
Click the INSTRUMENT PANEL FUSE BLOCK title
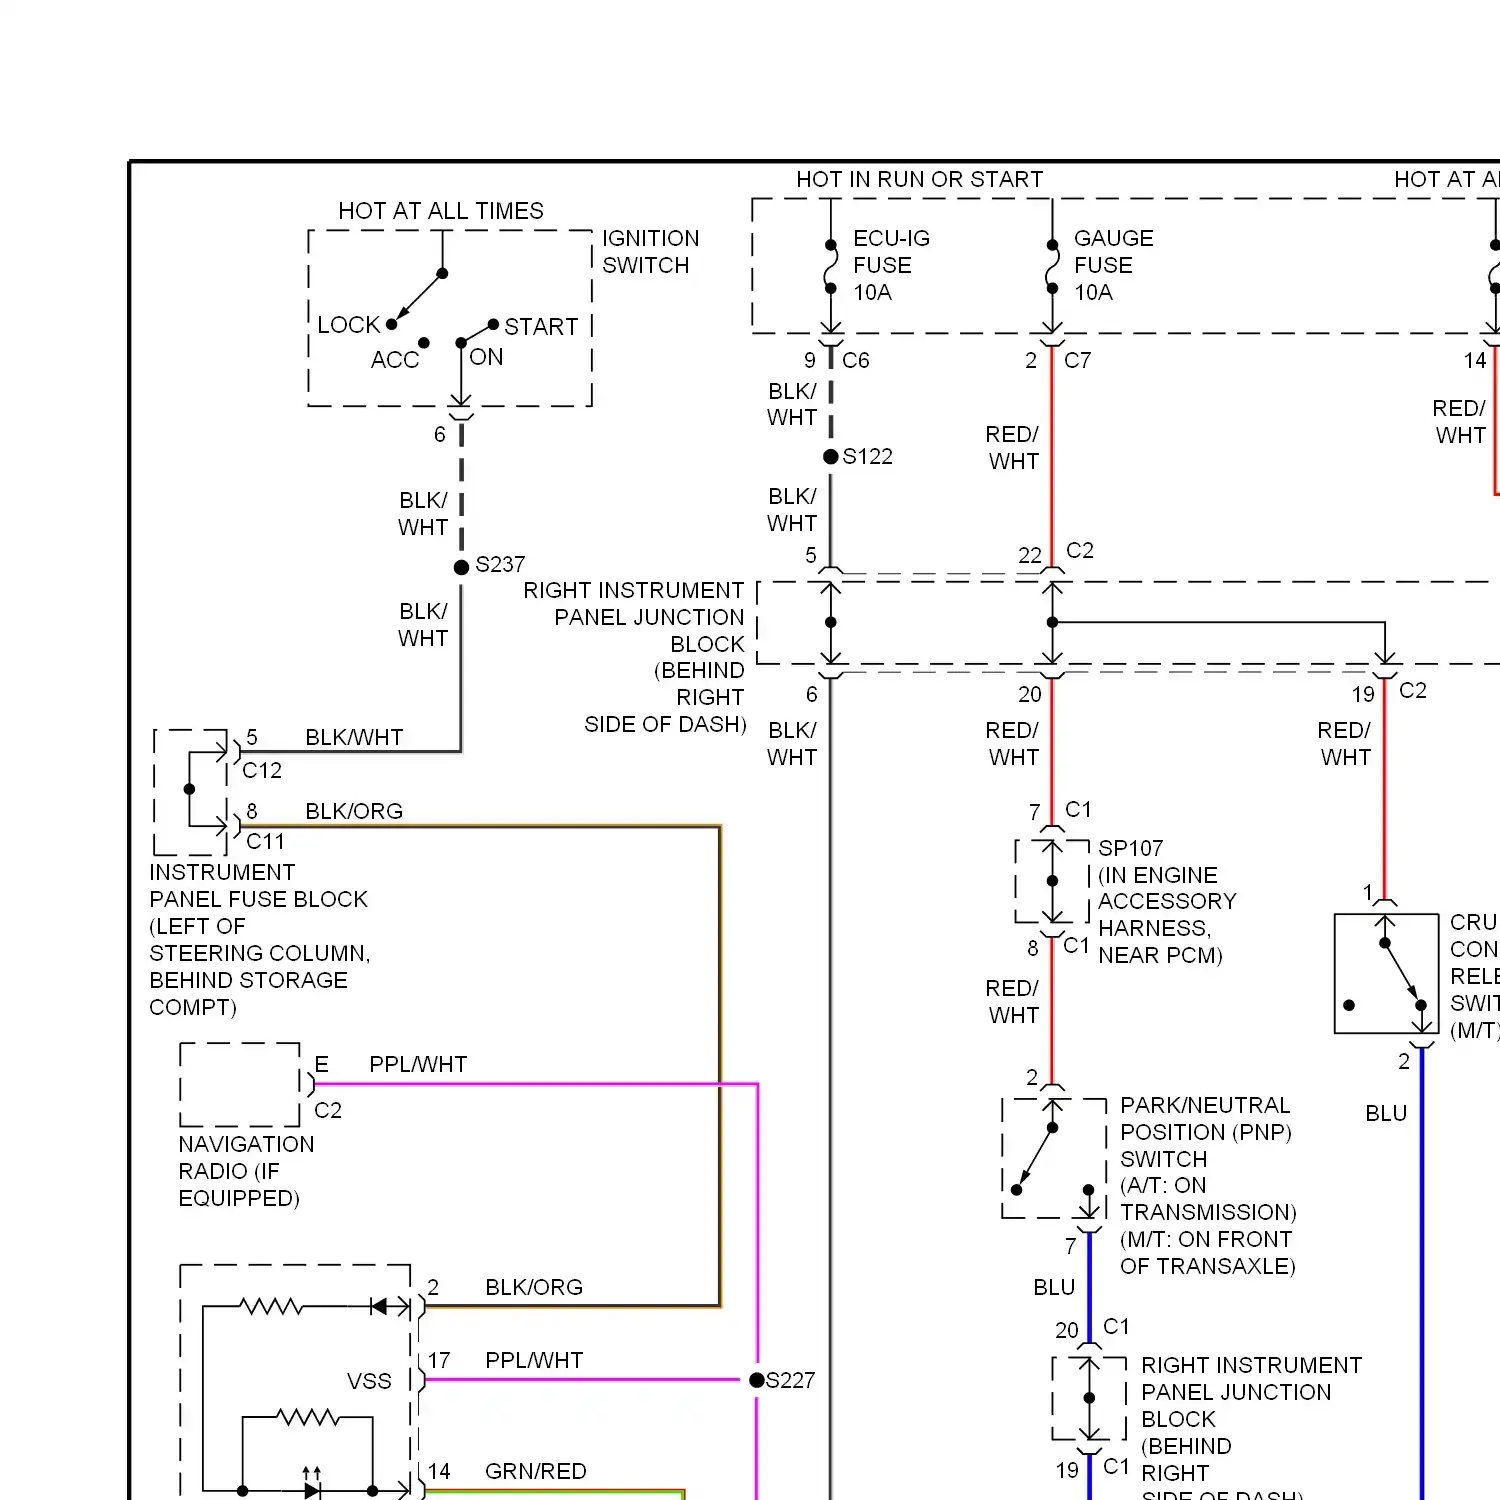(258, 886)
